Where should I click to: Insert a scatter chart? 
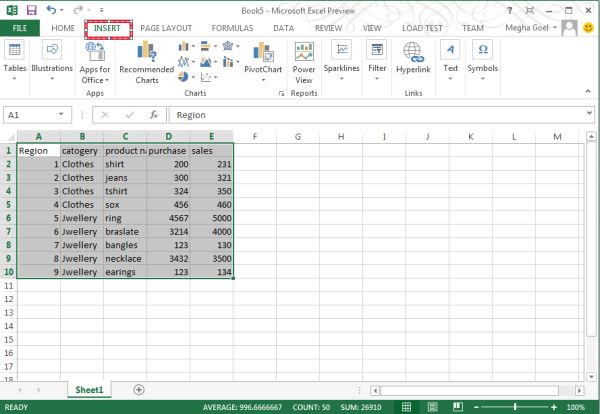[206, 77]
